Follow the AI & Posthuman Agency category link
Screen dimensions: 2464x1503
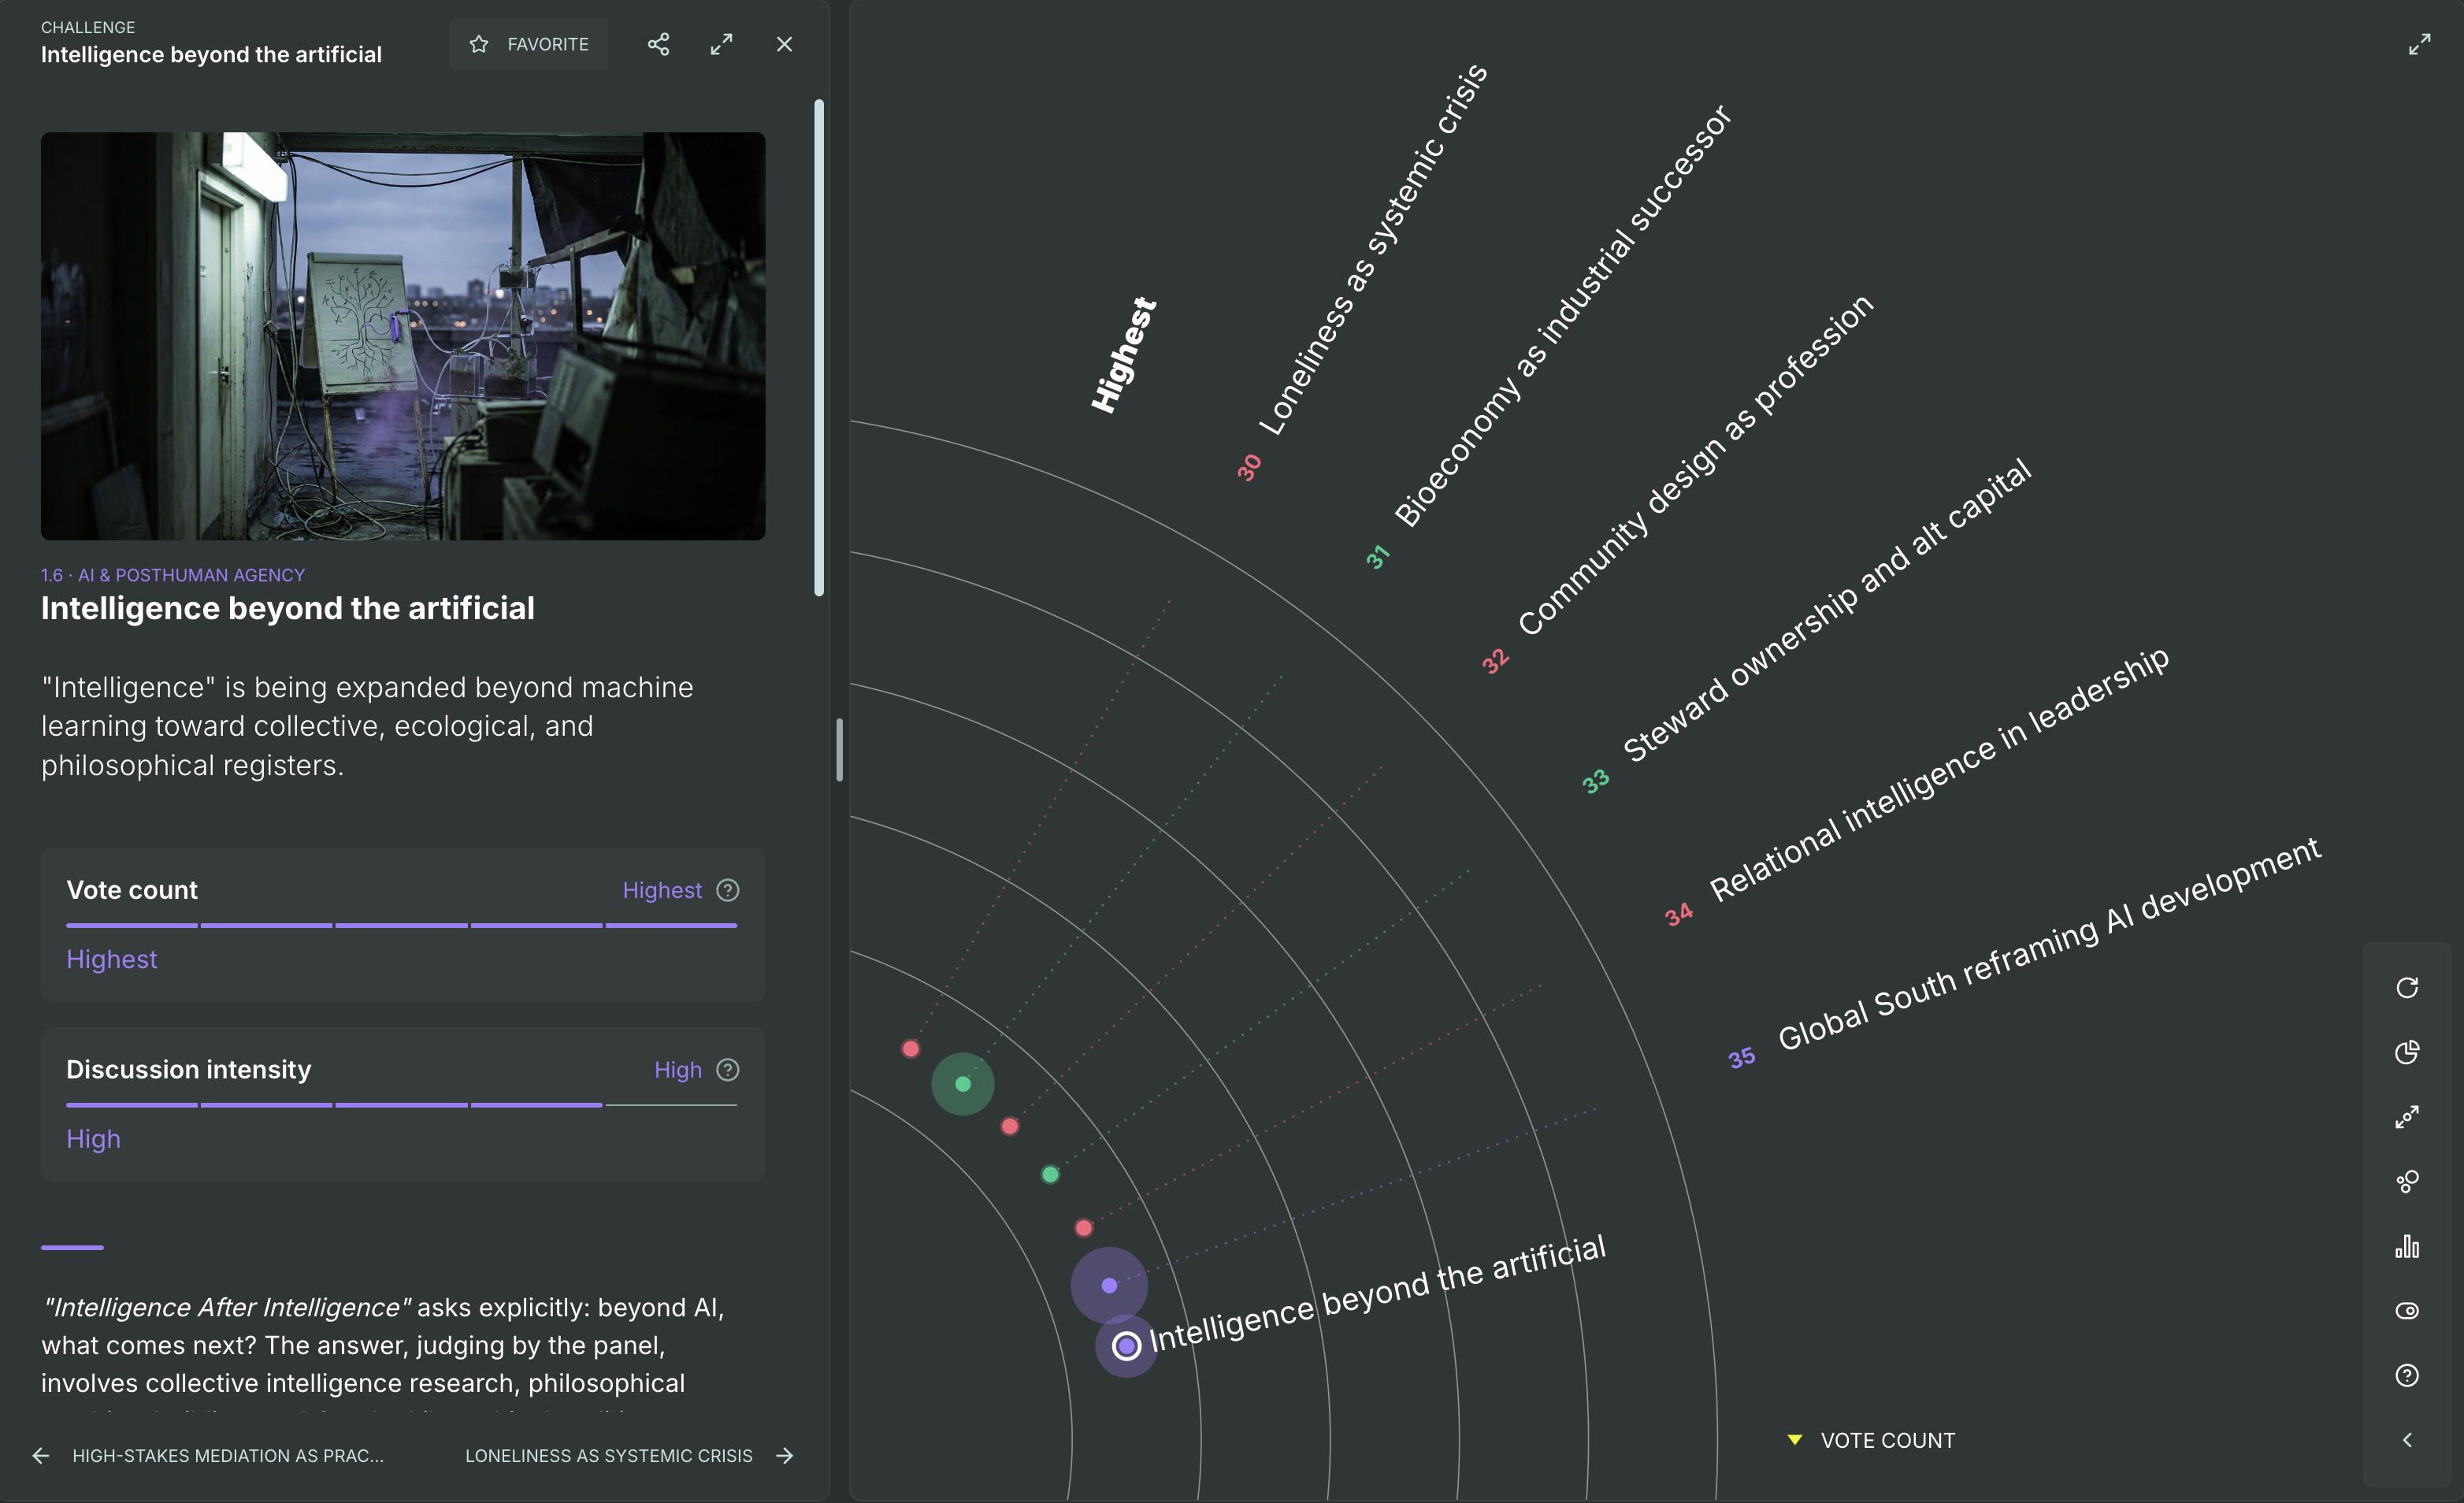point(173,575)
